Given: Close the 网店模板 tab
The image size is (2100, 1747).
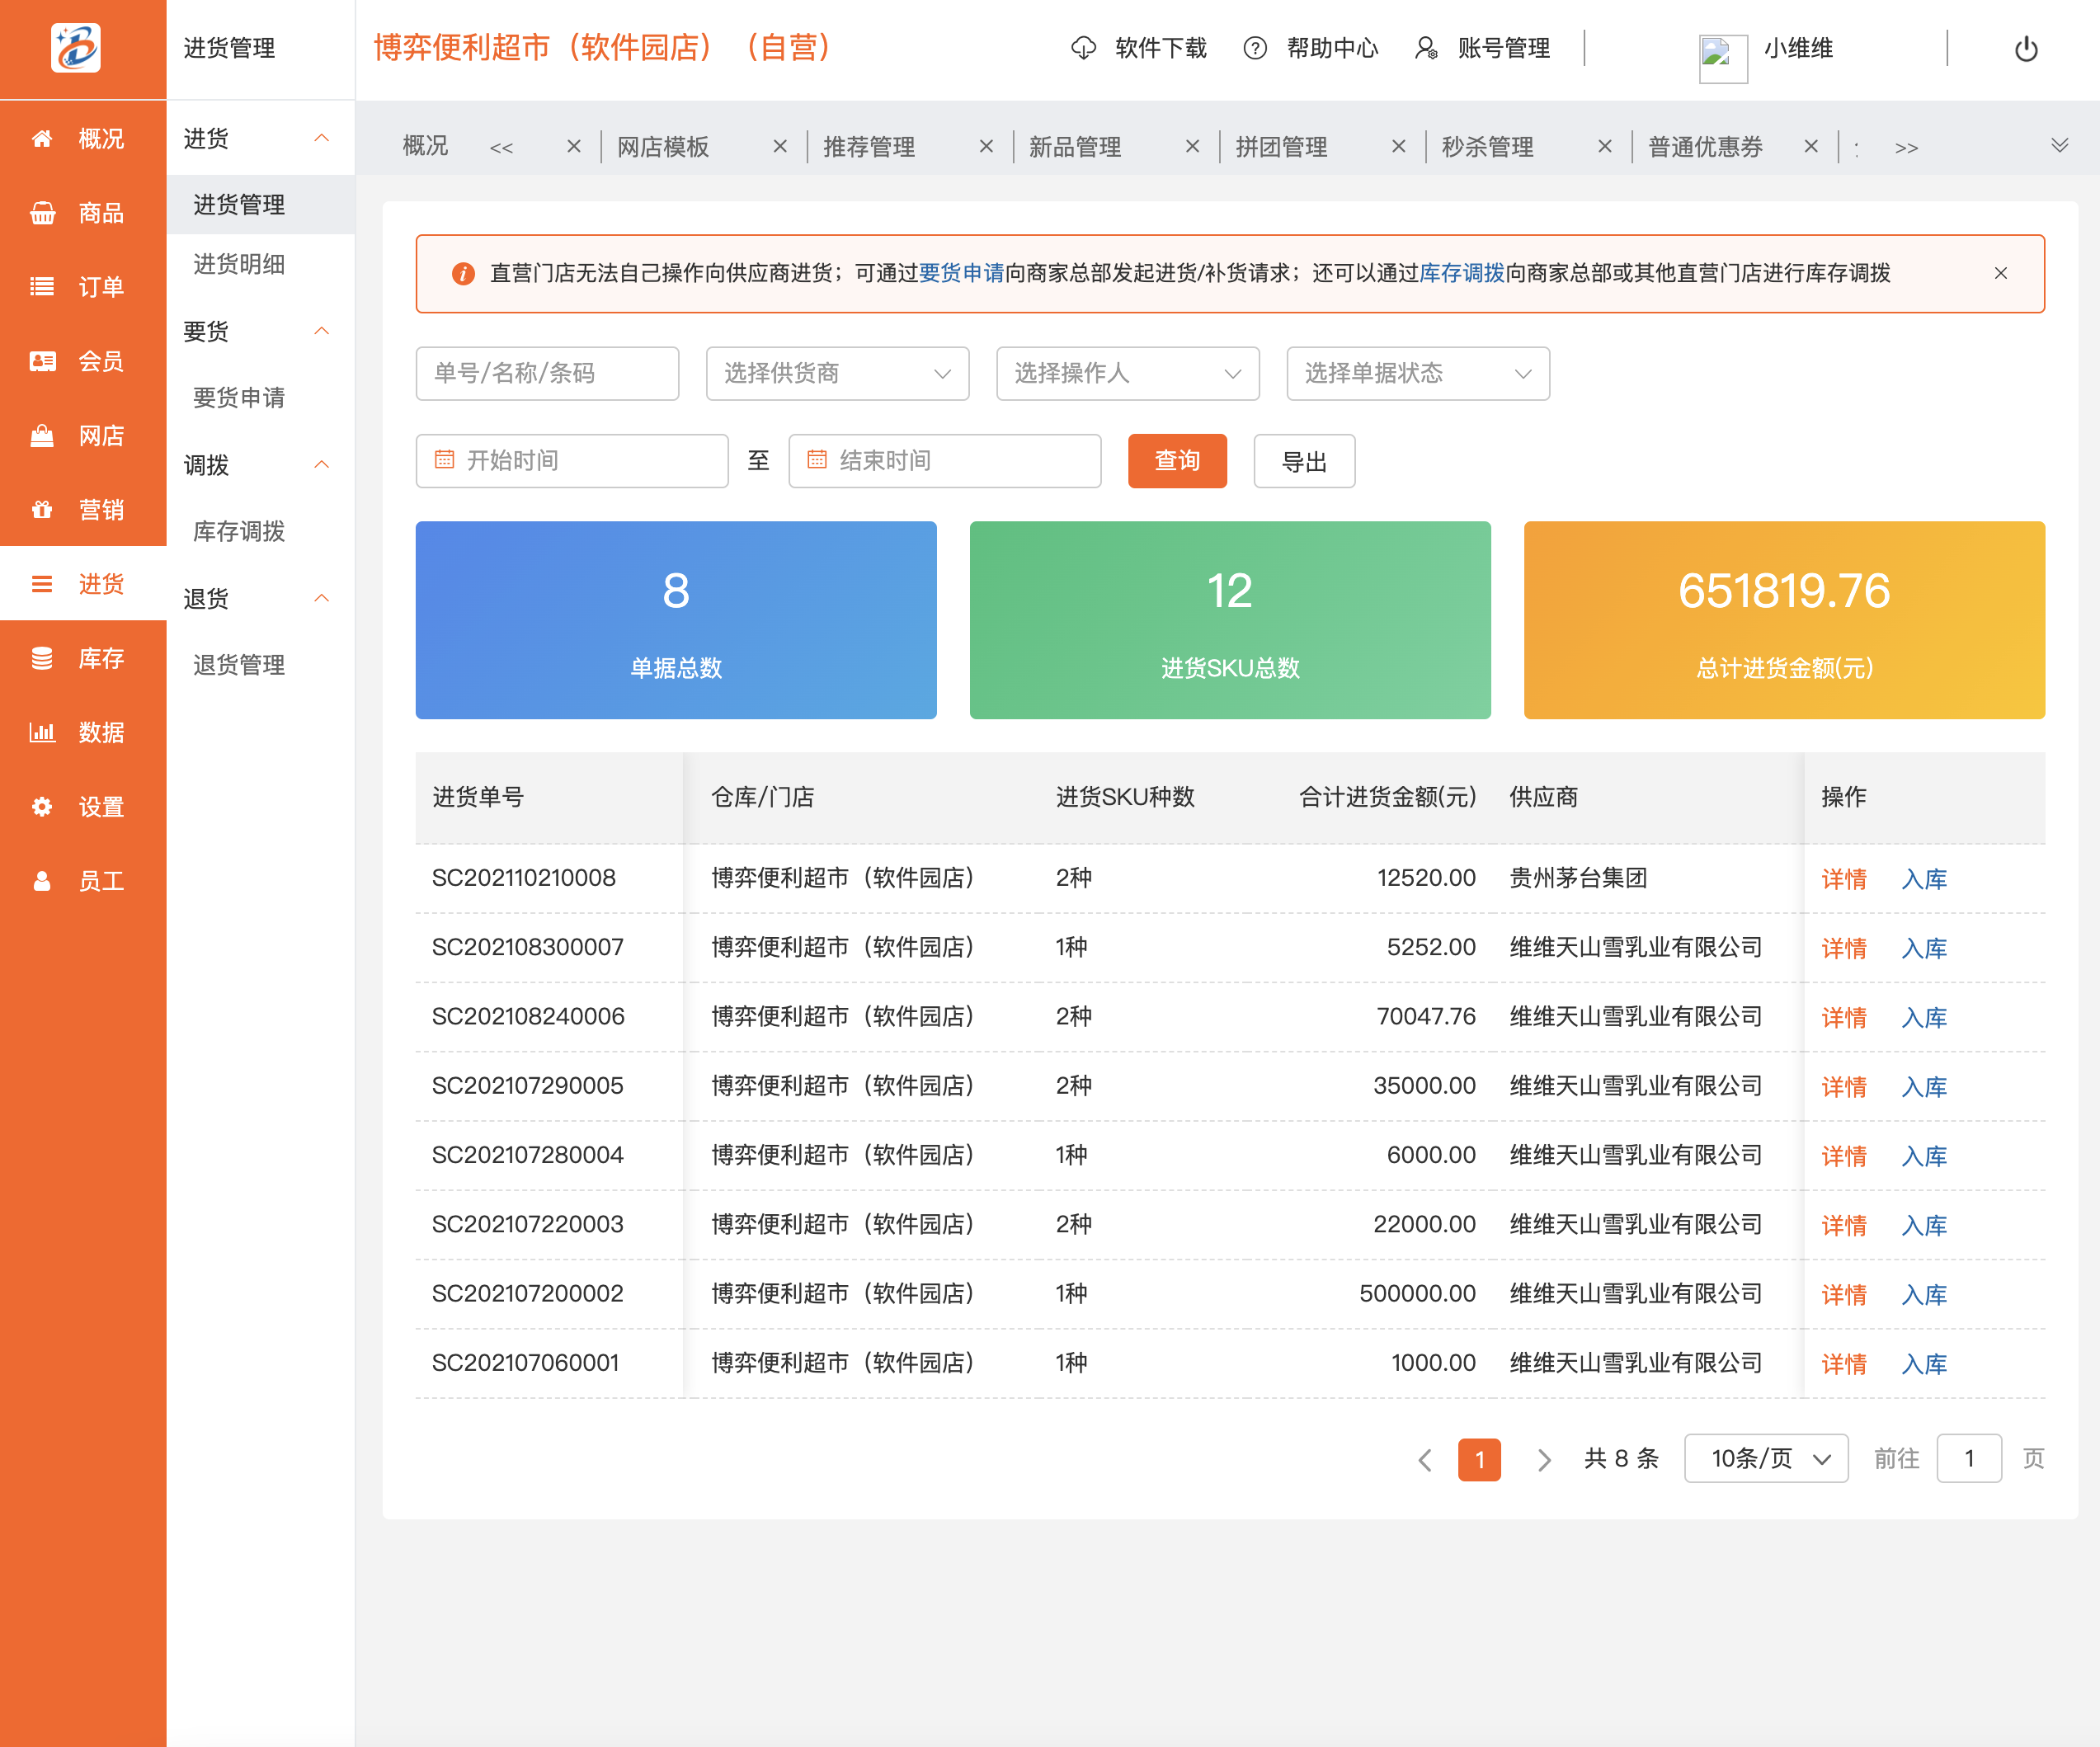Looking at the screenshot, I should click(780, 147).
